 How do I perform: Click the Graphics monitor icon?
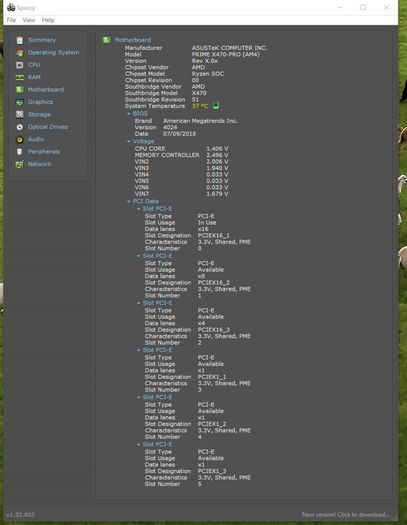20,102
